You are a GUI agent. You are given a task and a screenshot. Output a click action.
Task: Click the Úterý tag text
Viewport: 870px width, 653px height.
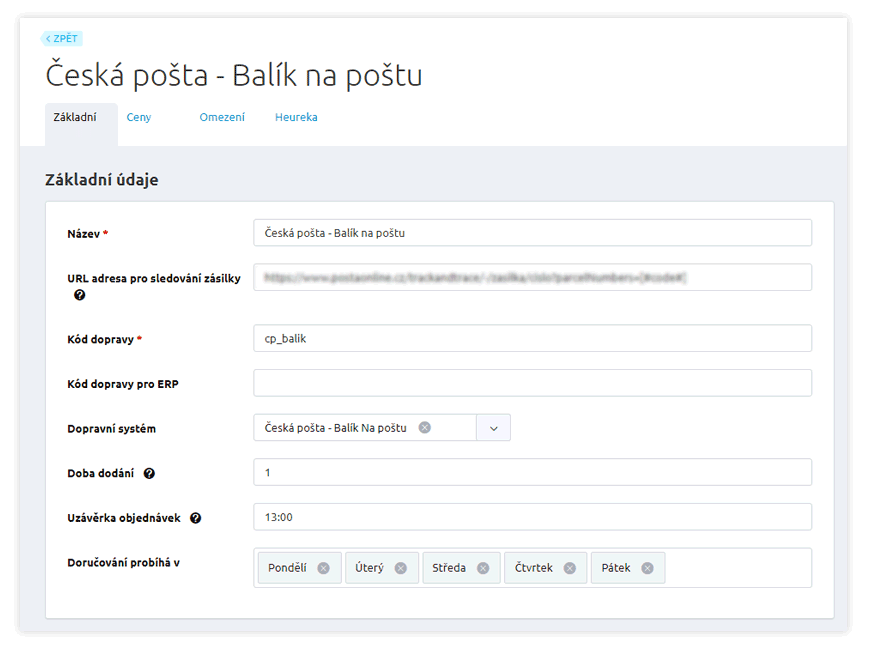pyautogui.click(x=370, y=568)
